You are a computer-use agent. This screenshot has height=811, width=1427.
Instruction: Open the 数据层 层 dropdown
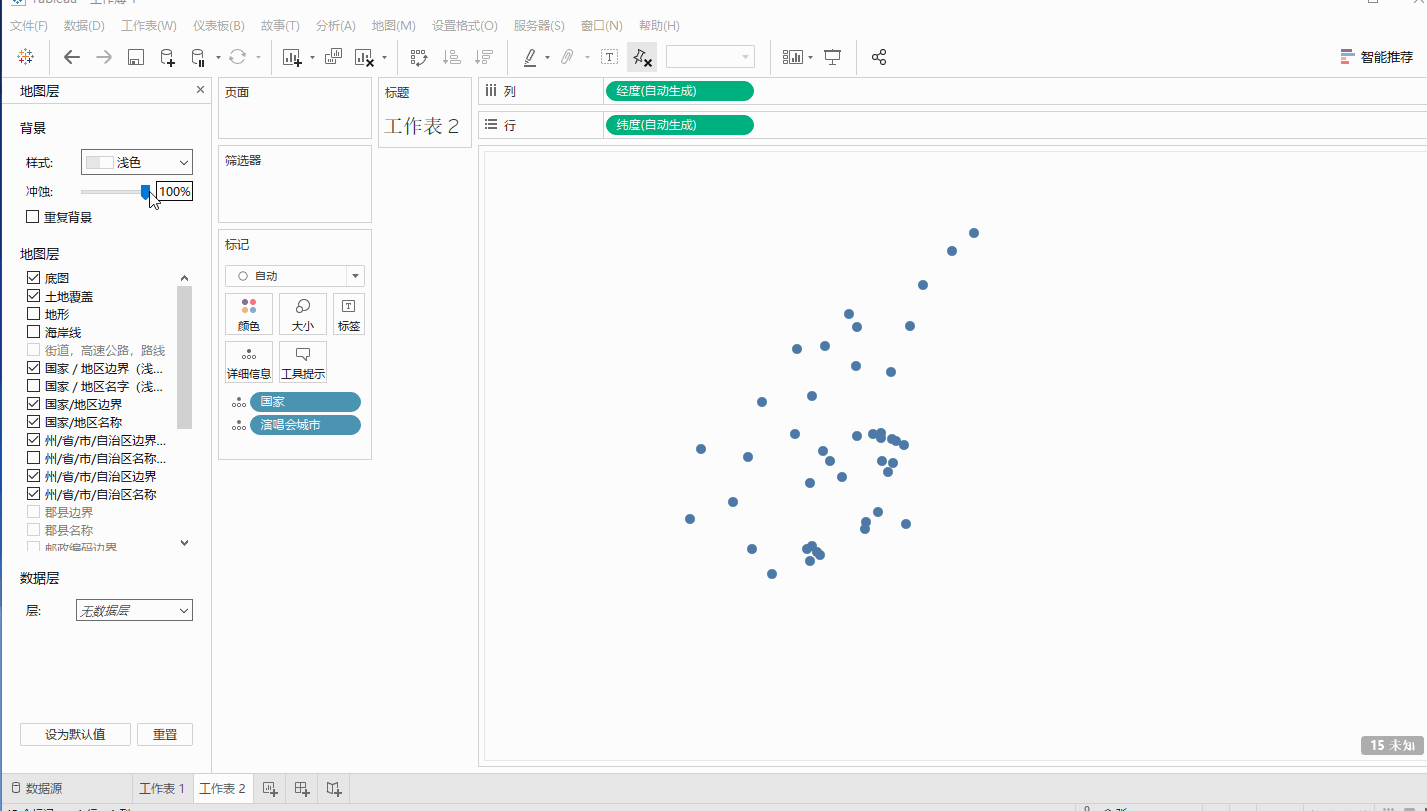click(x=134, y=610)
